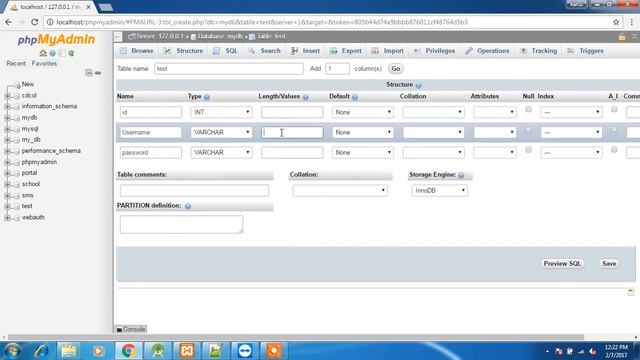The height and width of the screenshot is (360, 640).
Task: Switch to the Structure tab
Action: (183, 51)
